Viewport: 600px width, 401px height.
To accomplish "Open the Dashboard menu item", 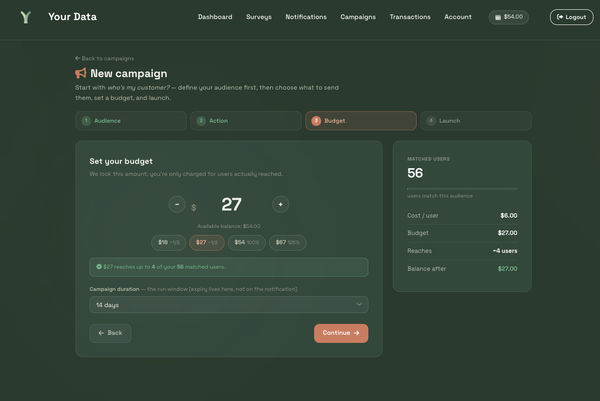I will [215, 17].
